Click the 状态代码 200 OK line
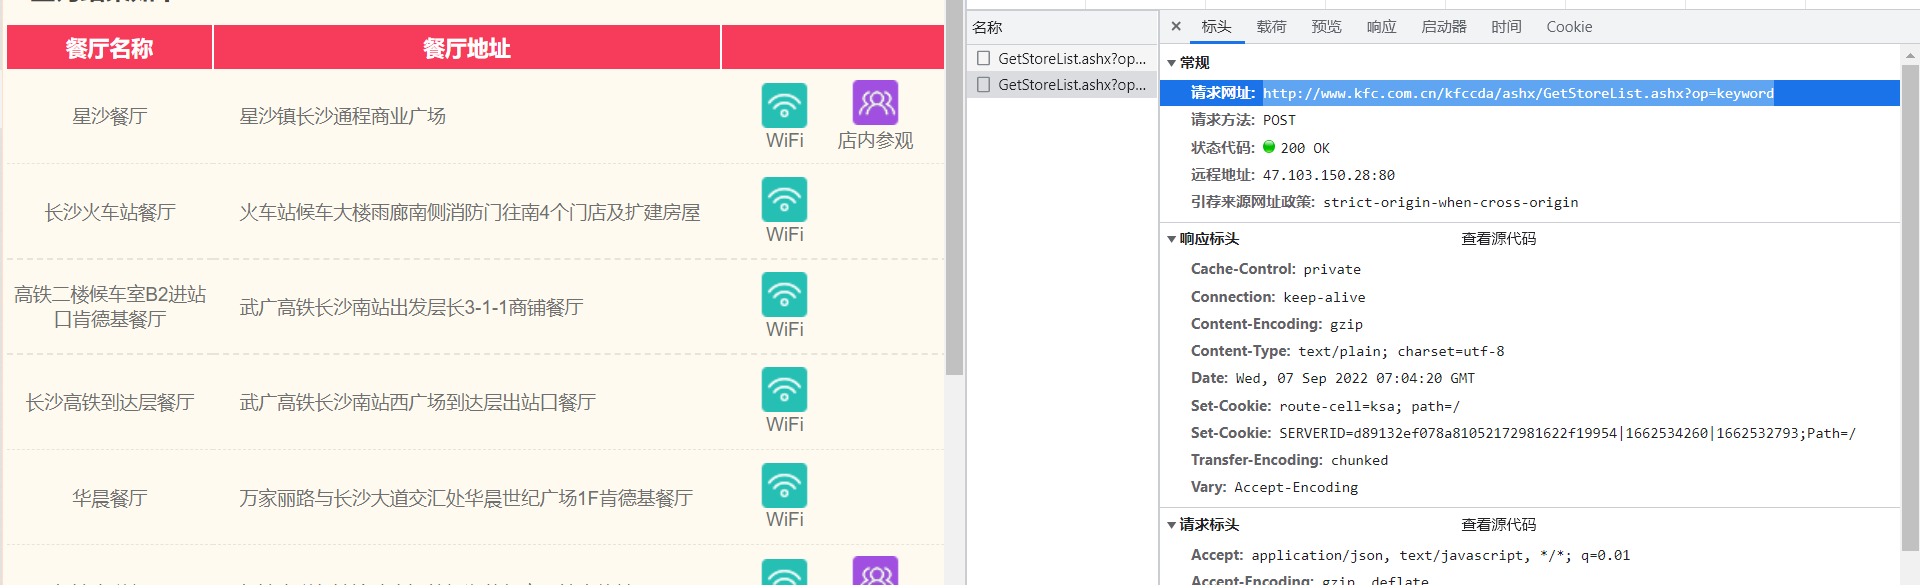The image size is (1920, 585). [x=1260, y=147]
